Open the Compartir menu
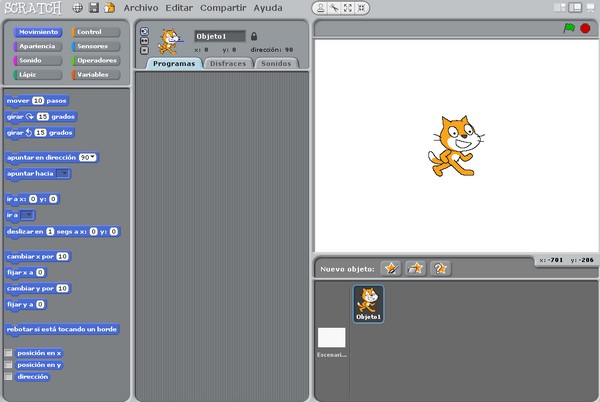Viewport: 600px width, 402px height. pos(223,8)
